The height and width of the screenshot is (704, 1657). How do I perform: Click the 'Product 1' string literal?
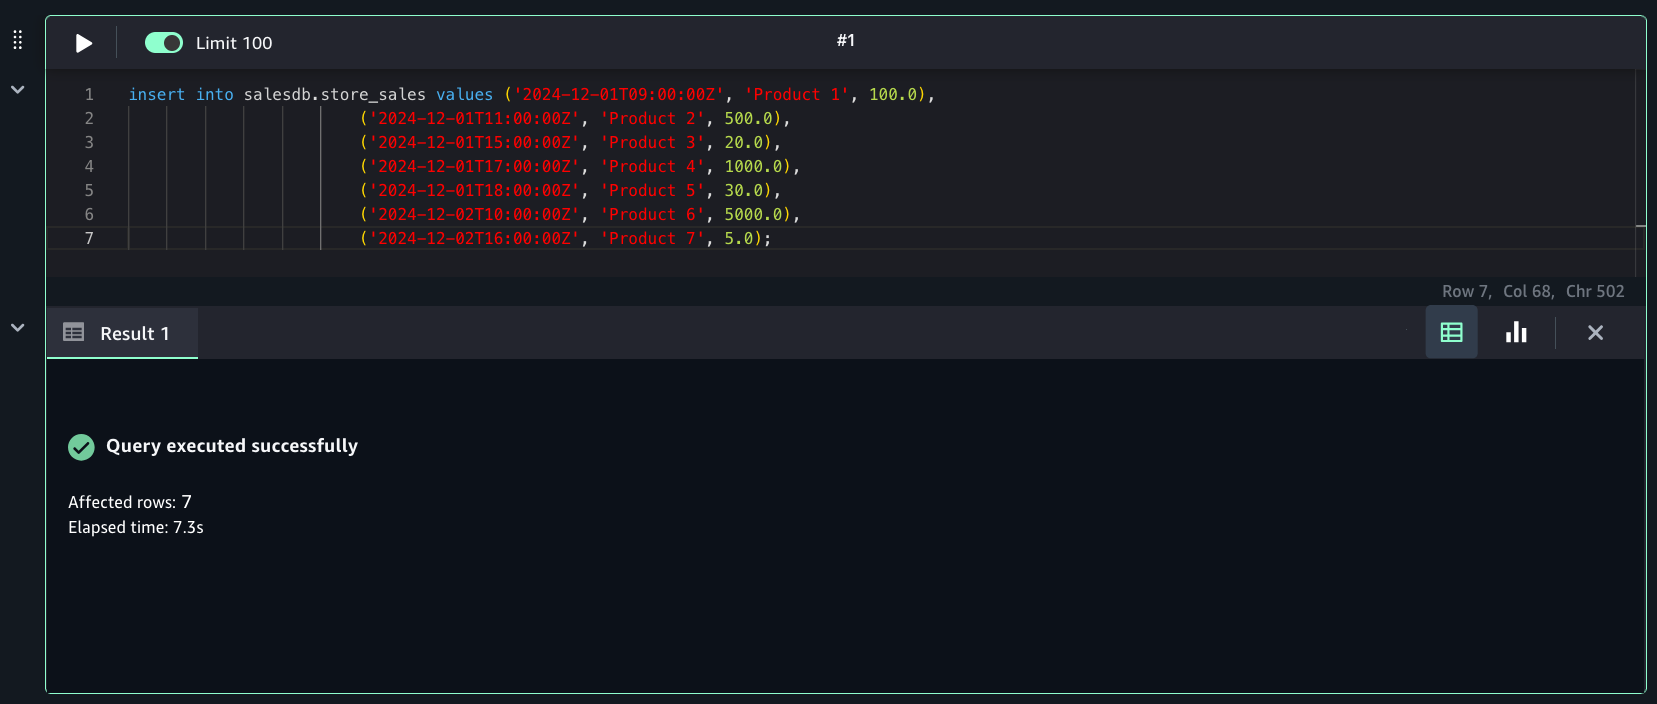tap(797, 94)
